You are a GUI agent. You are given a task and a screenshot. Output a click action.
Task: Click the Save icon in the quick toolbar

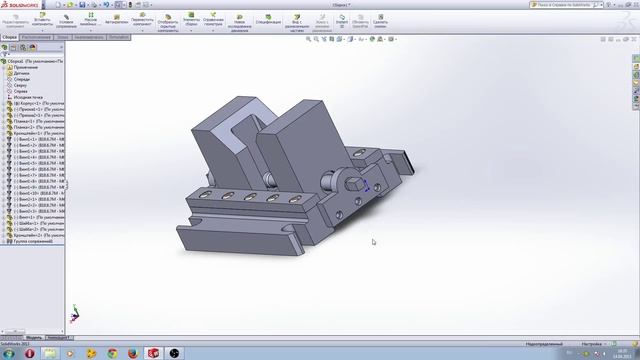[82, 5]
